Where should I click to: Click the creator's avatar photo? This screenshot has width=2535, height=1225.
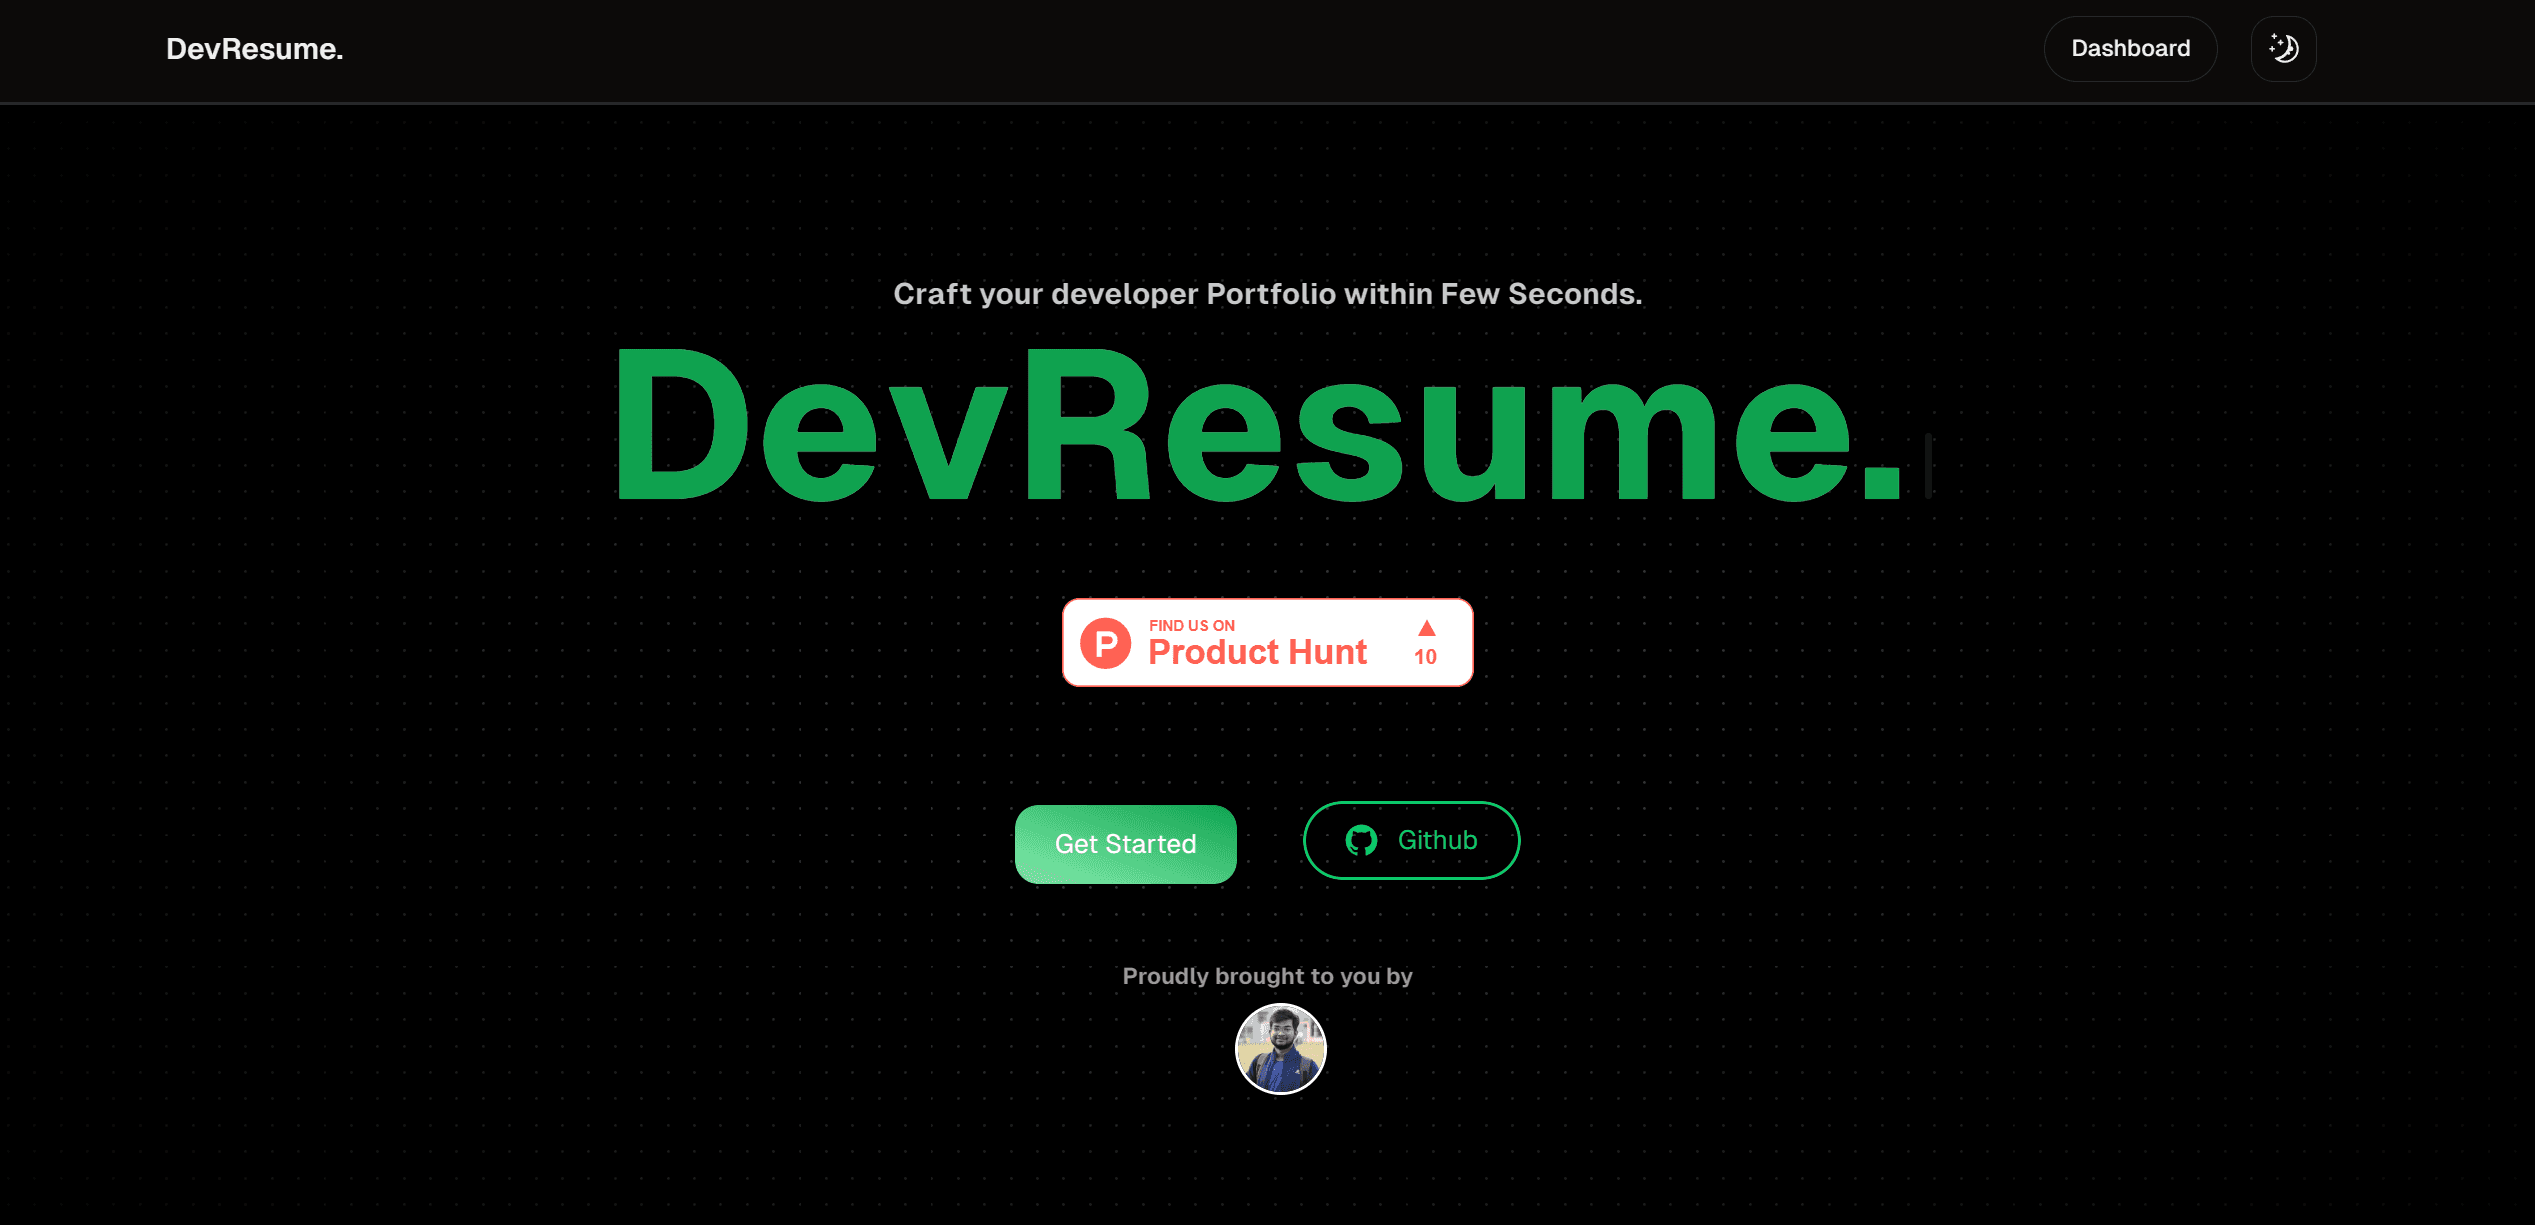[1281, 1049]
